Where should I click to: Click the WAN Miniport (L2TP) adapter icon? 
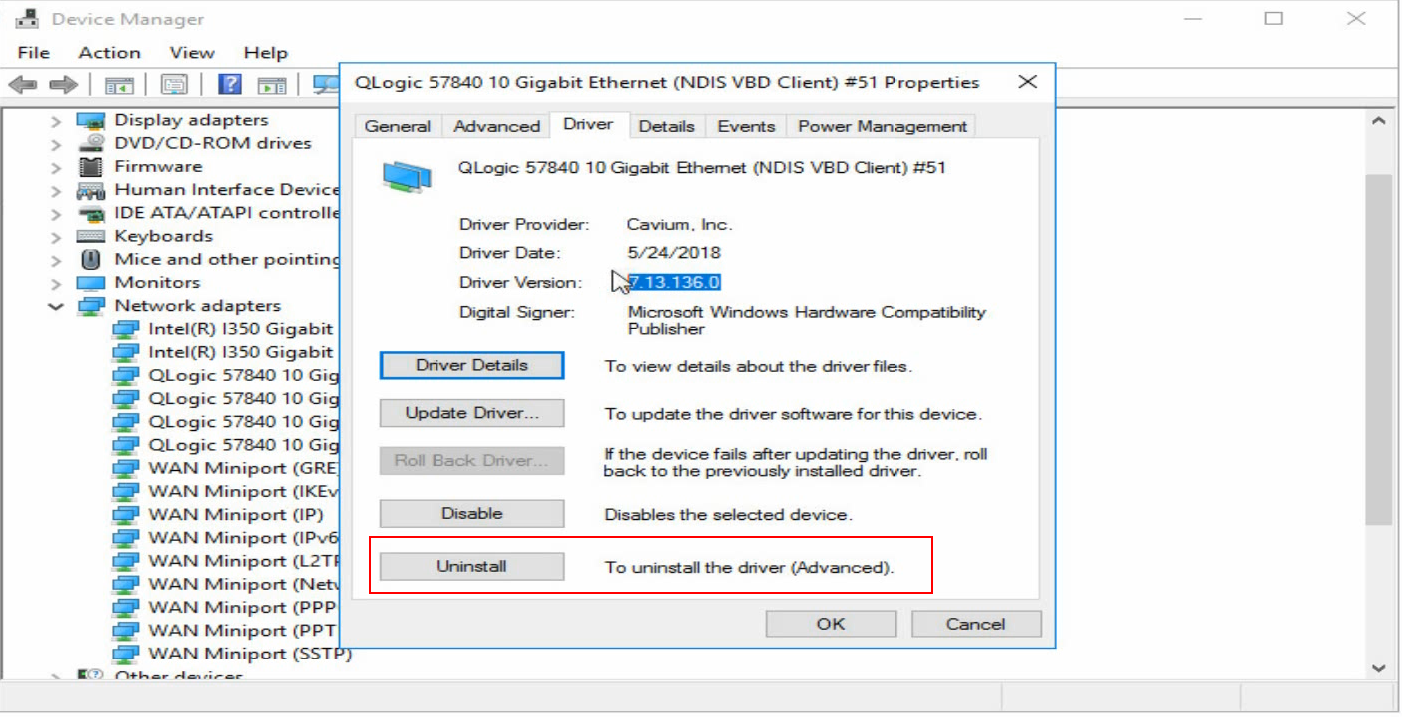click(x=125, y=561)
